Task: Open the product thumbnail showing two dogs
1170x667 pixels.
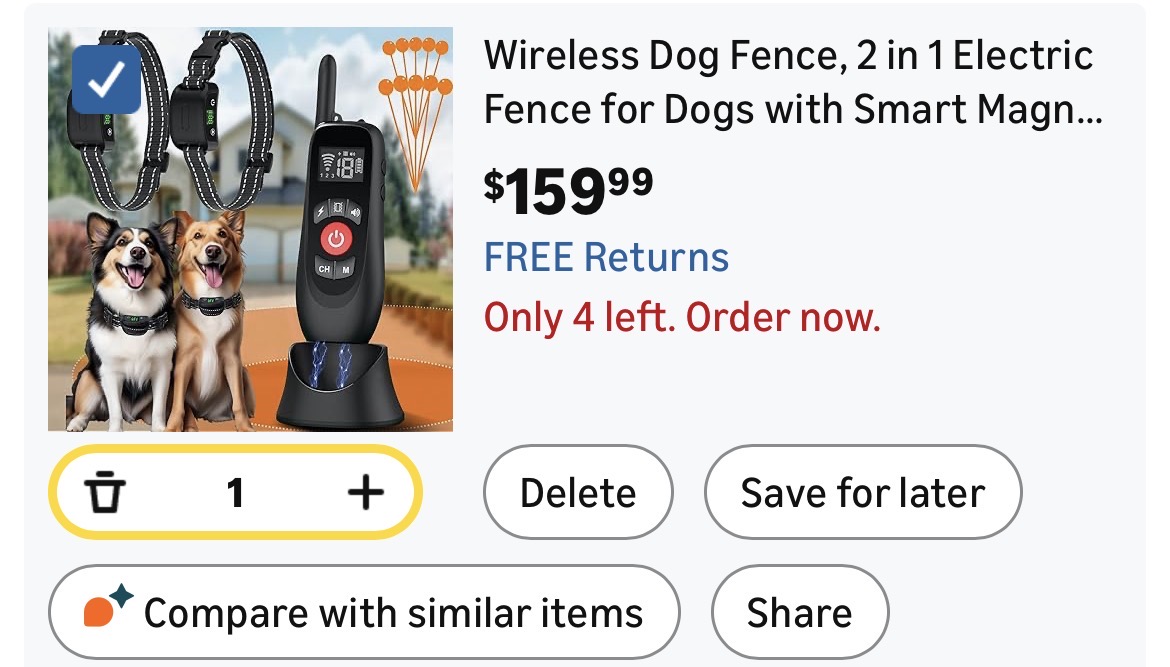Action: [x=251, y=229]
